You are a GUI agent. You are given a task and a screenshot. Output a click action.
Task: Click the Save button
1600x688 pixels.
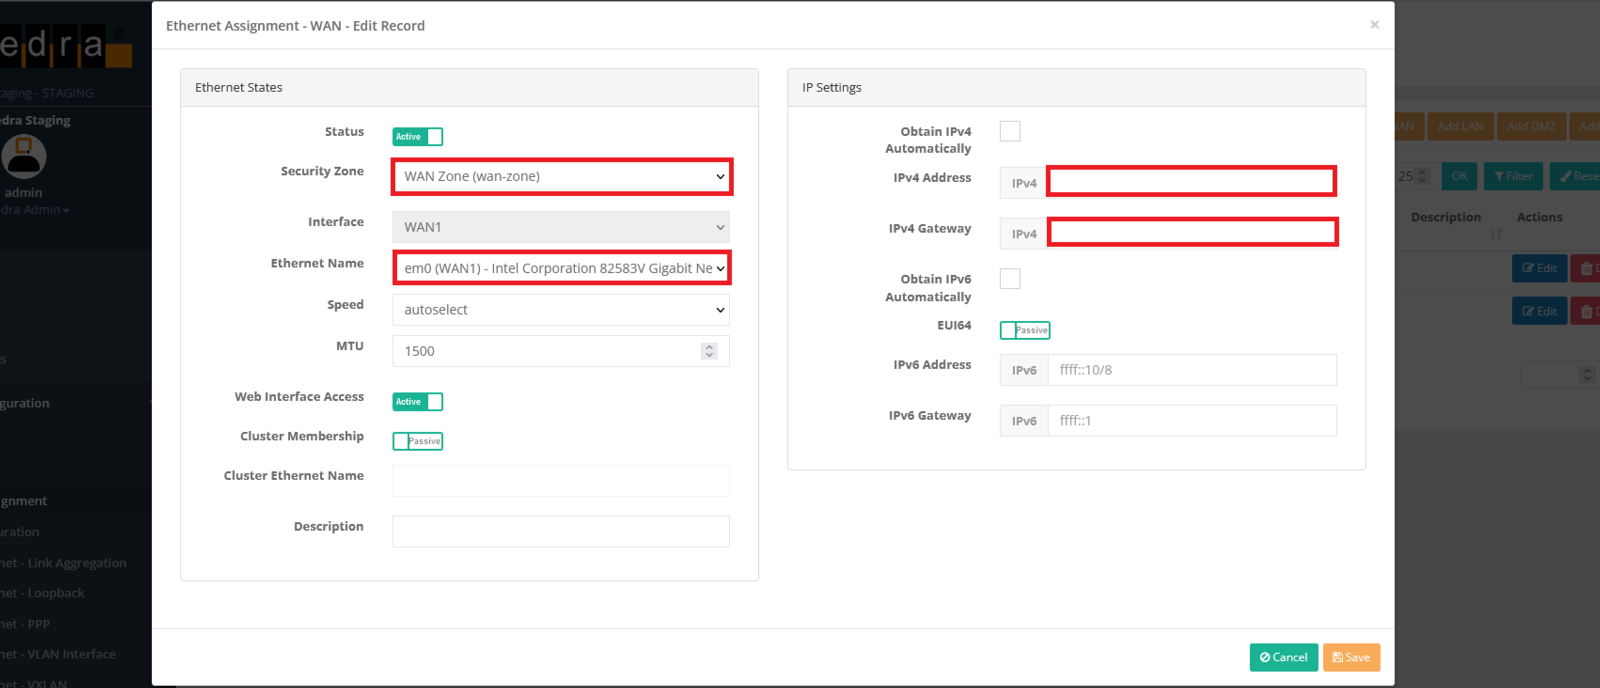1351,657
